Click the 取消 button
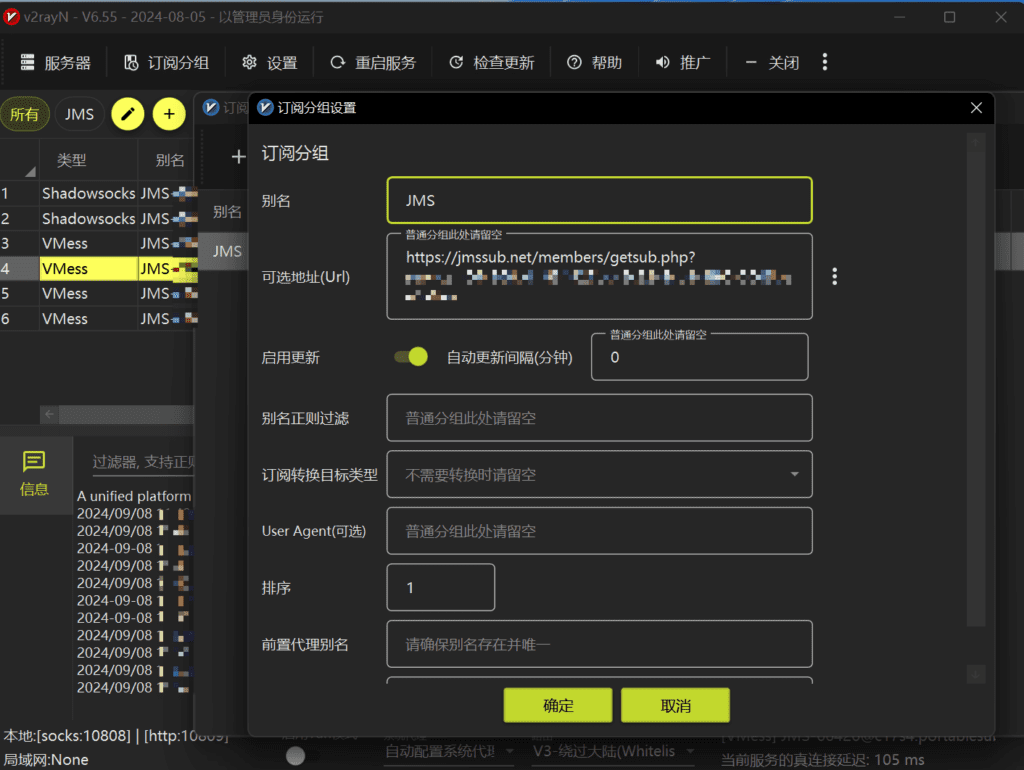Image resolution: width=1024 pixels, height=770 pixels. [x=675, y=705]
